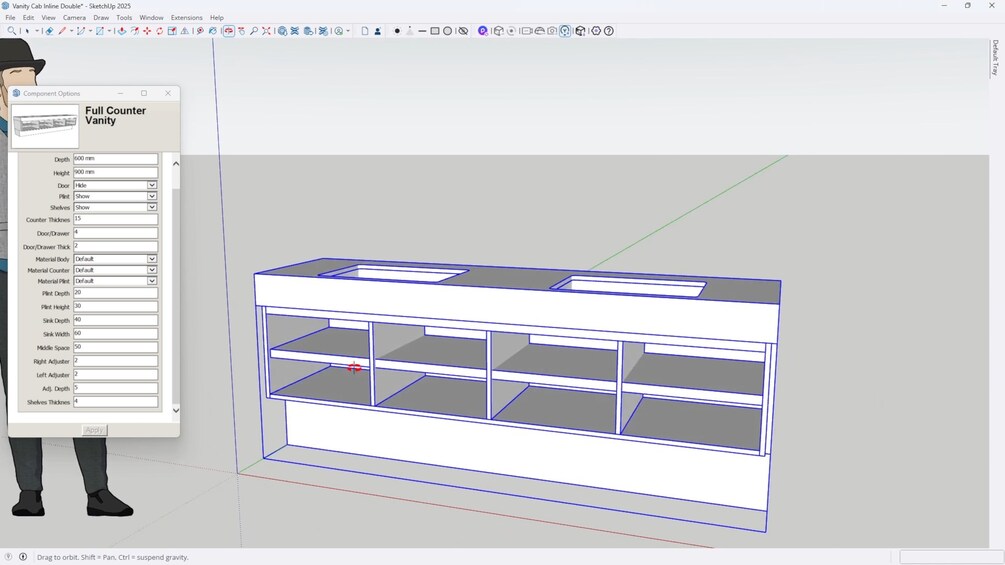Viewport: 1005px width, 565px height.
Task: Click the Right Adjuster input field
Action: tap(115, 361)
